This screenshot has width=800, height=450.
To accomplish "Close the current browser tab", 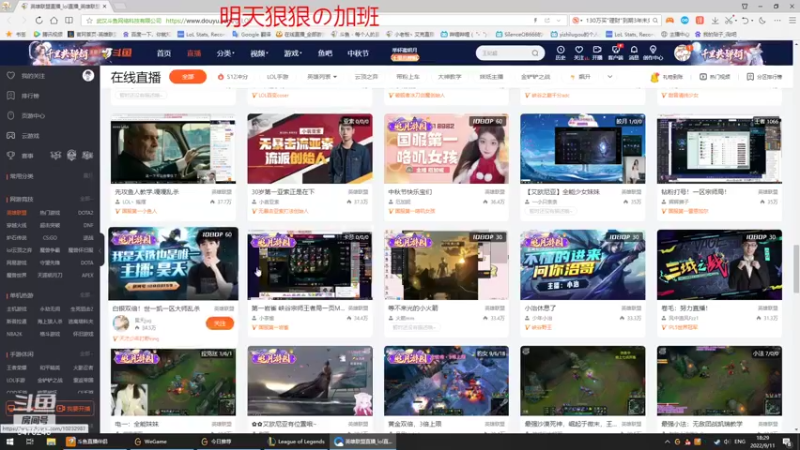I will [x=105, y=6].
